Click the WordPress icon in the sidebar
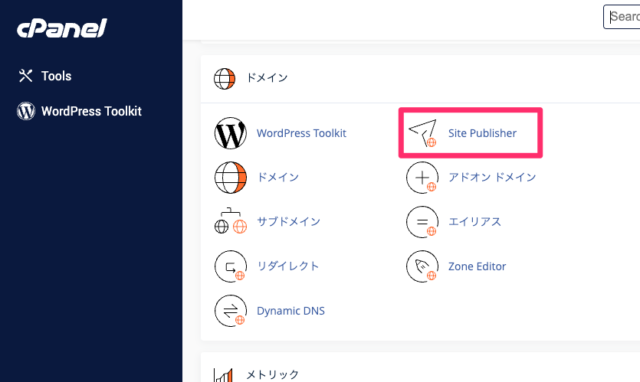 [26, 111]
